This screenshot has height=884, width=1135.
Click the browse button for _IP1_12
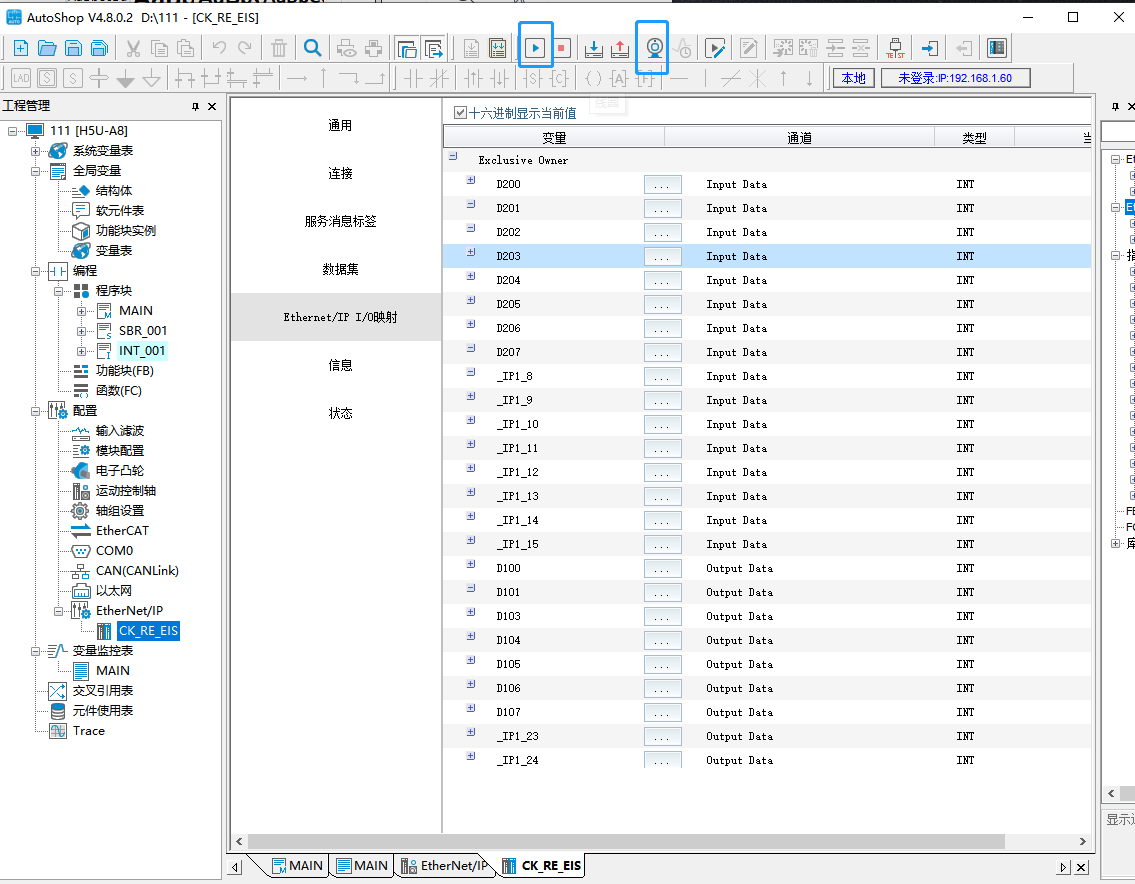click(x=662, y=473)
